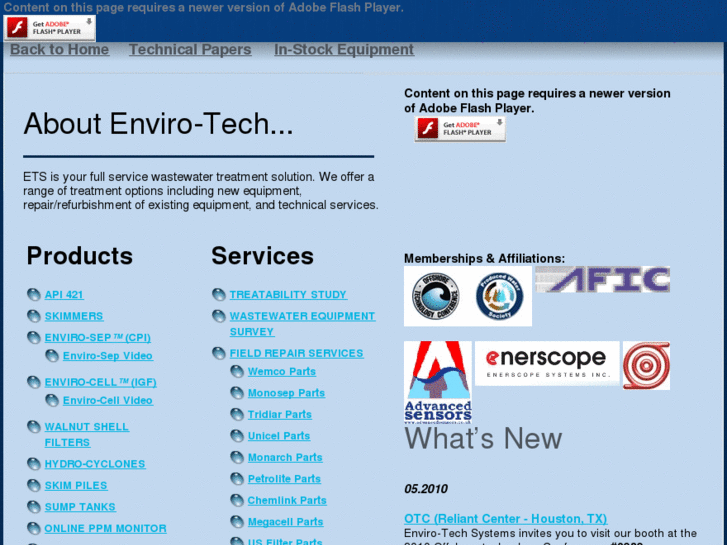Click the red spiral logo
The image size is (727, 545).
(646, 365)
